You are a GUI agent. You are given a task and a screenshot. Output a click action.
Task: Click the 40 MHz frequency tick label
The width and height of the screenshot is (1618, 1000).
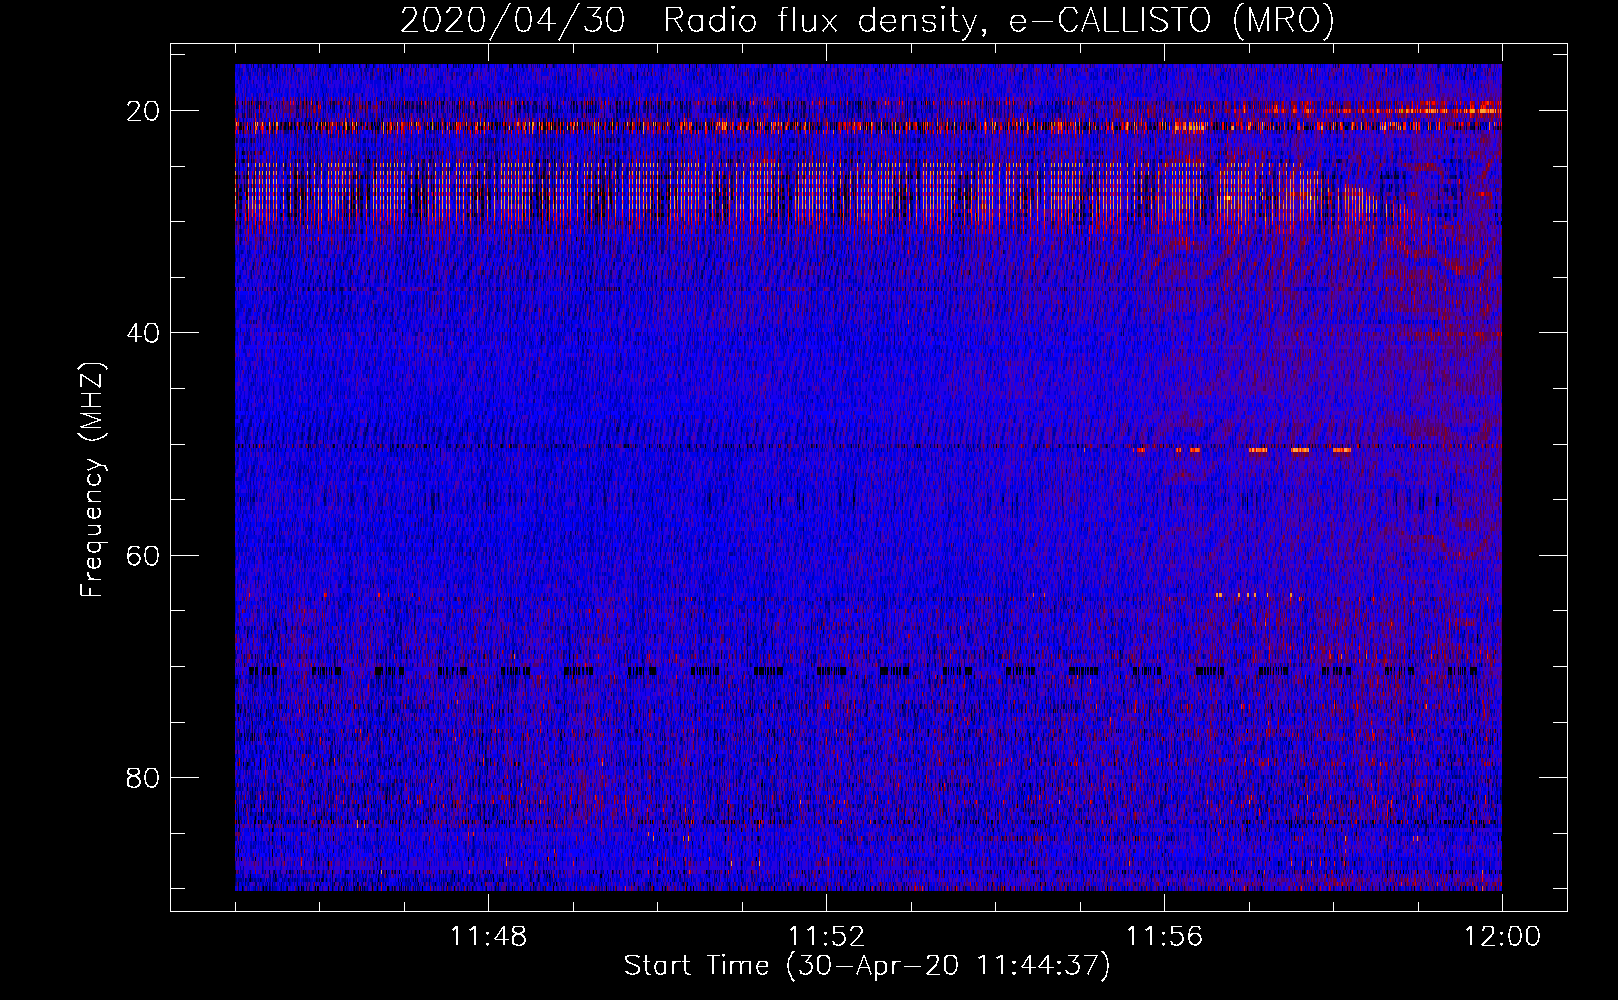143,333
